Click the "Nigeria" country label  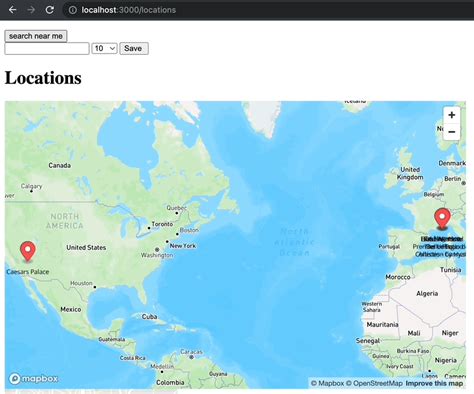click(446, 360)
